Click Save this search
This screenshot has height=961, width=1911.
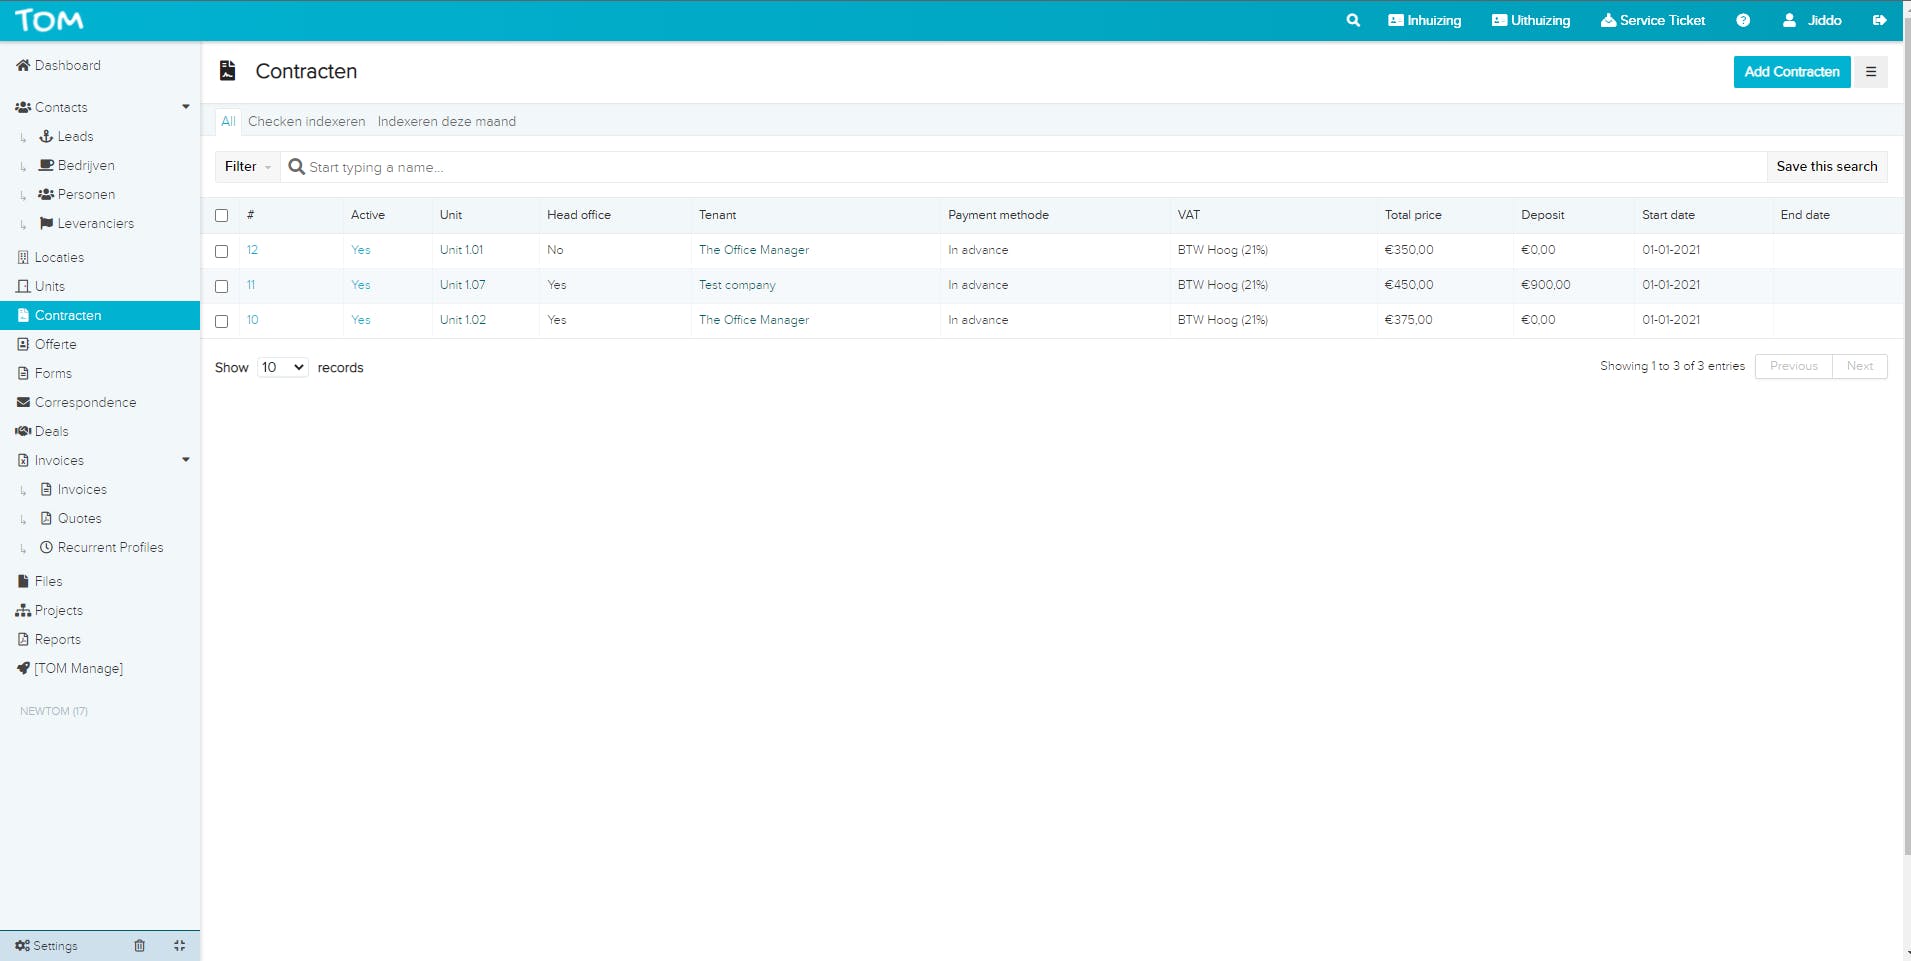[x=1827, y=167]
